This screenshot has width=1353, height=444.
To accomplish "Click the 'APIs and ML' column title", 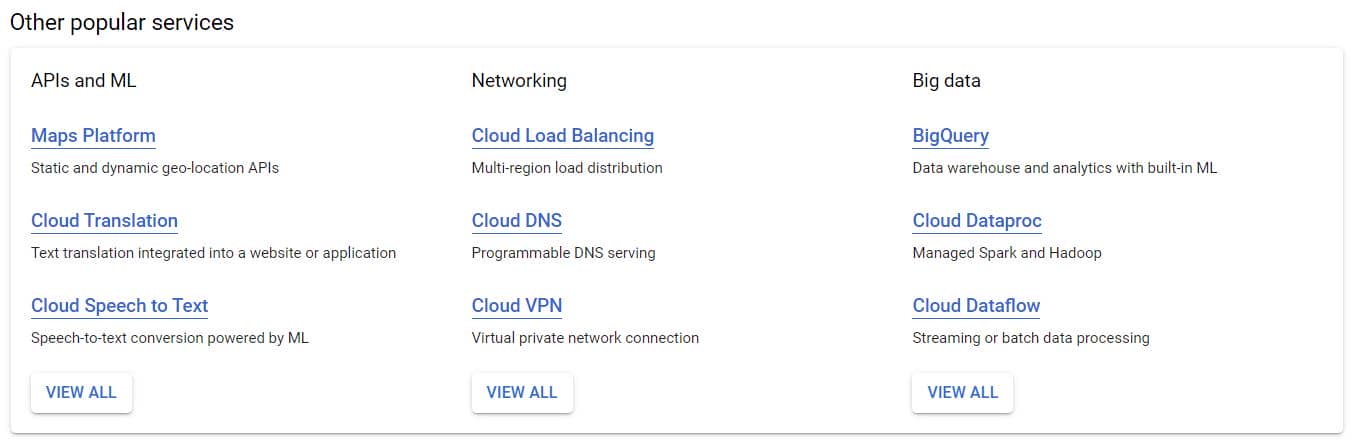I will (x=84, y=81).
